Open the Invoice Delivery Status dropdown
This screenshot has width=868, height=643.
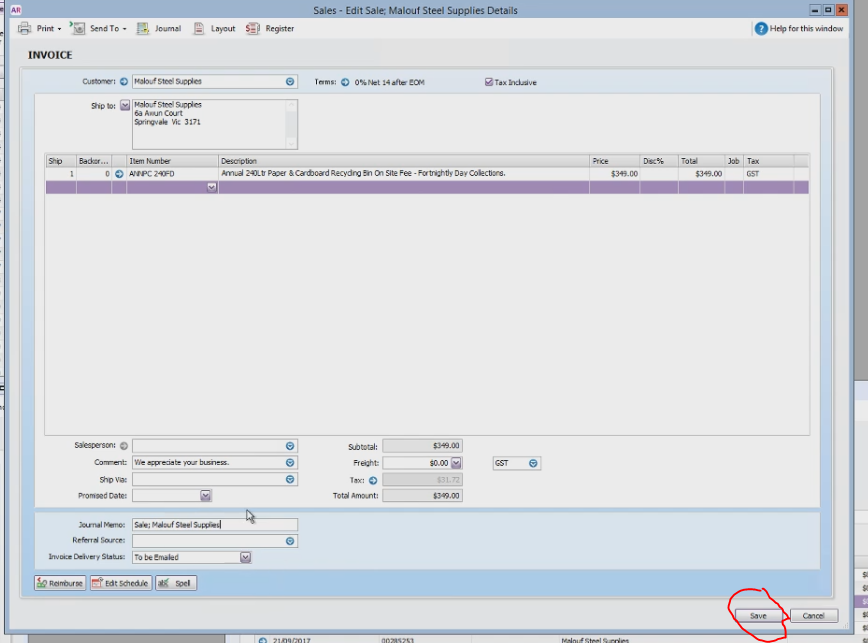(x=245, y=557)
